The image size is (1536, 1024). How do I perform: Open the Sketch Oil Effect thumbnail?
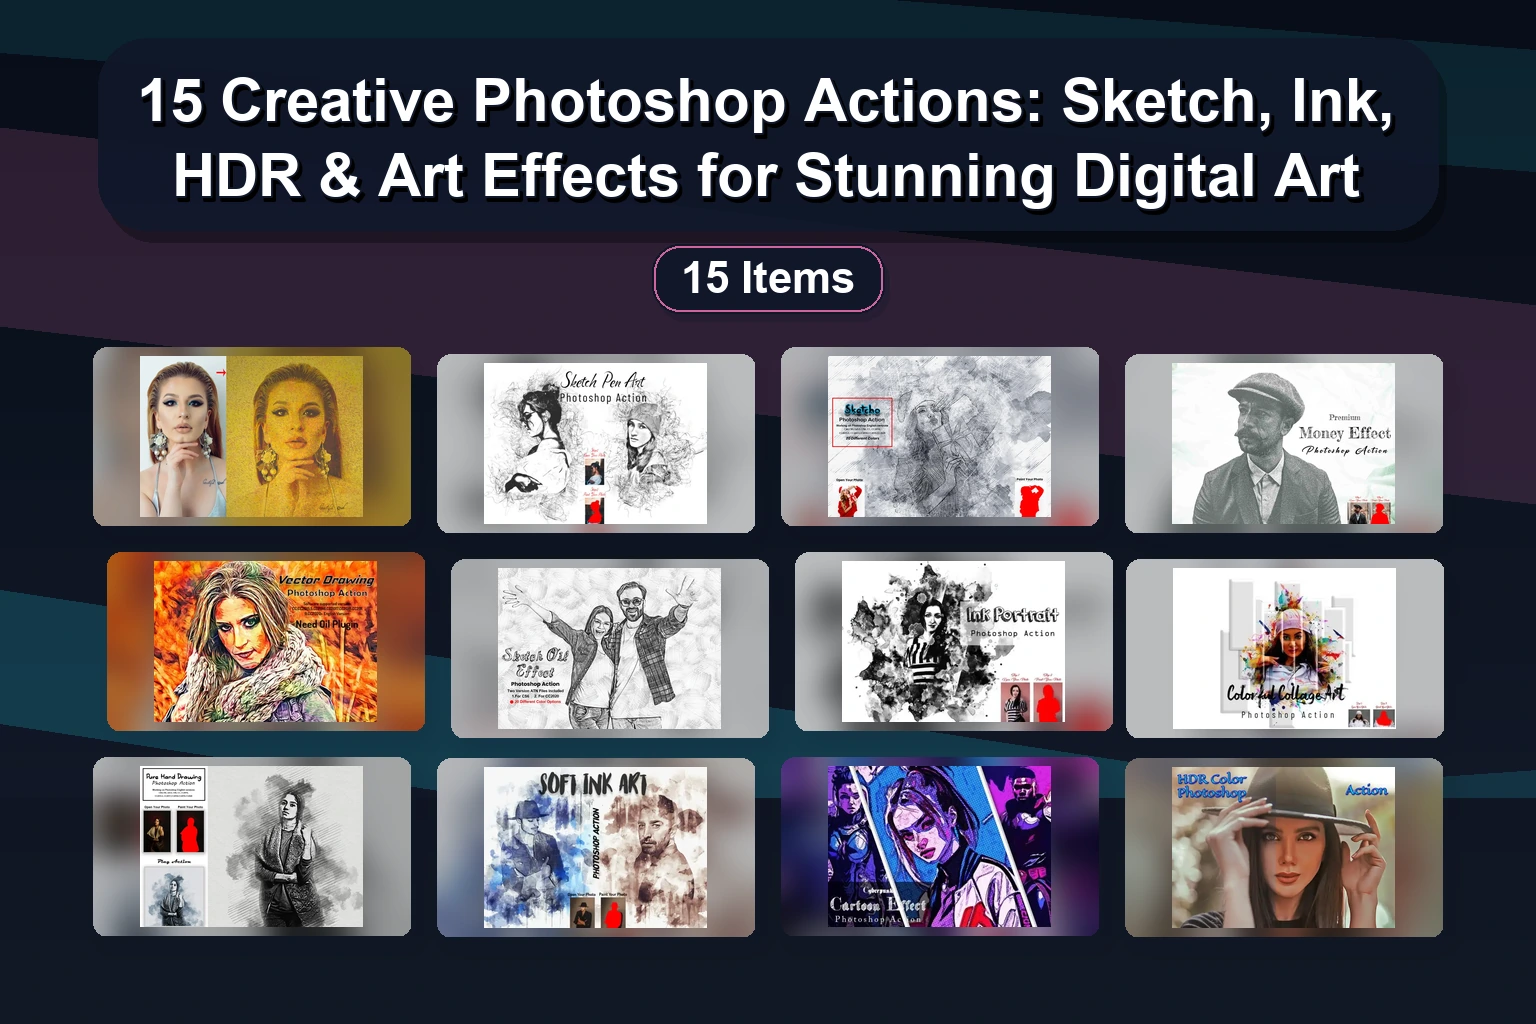pos(610,648)
